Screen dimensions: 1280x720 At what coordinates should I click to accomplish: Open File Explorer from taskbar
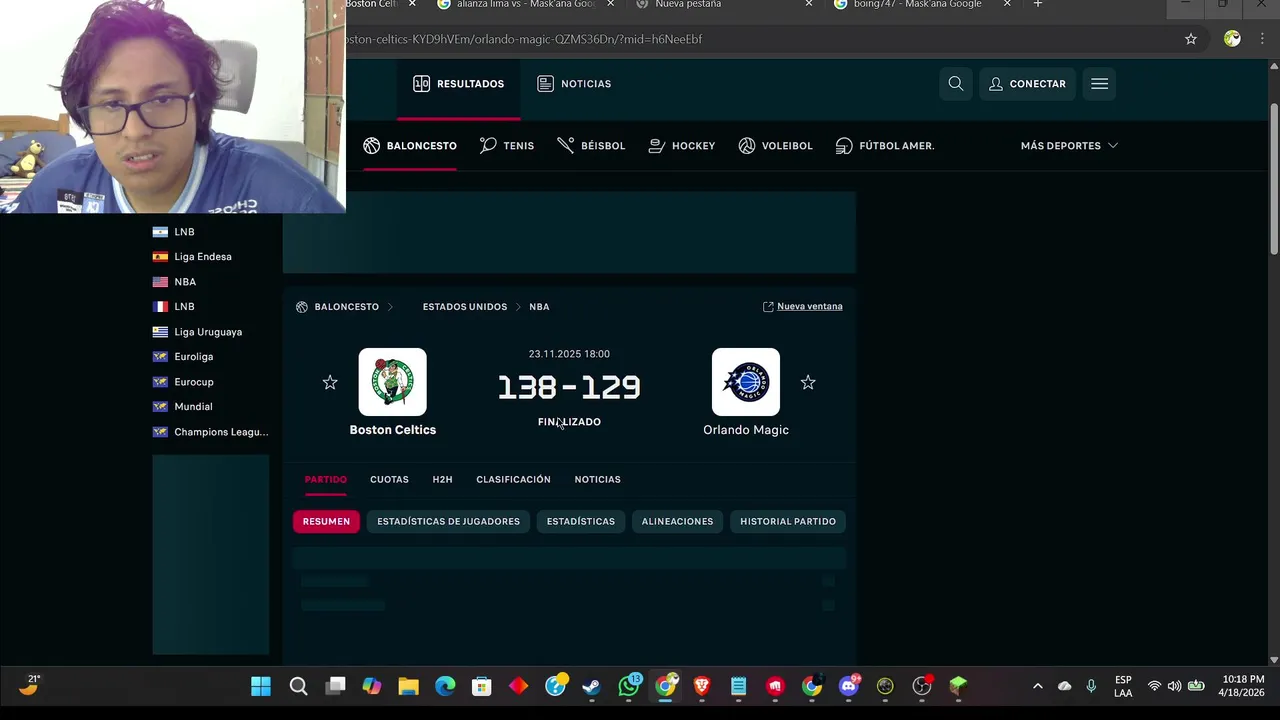point(408,686)
